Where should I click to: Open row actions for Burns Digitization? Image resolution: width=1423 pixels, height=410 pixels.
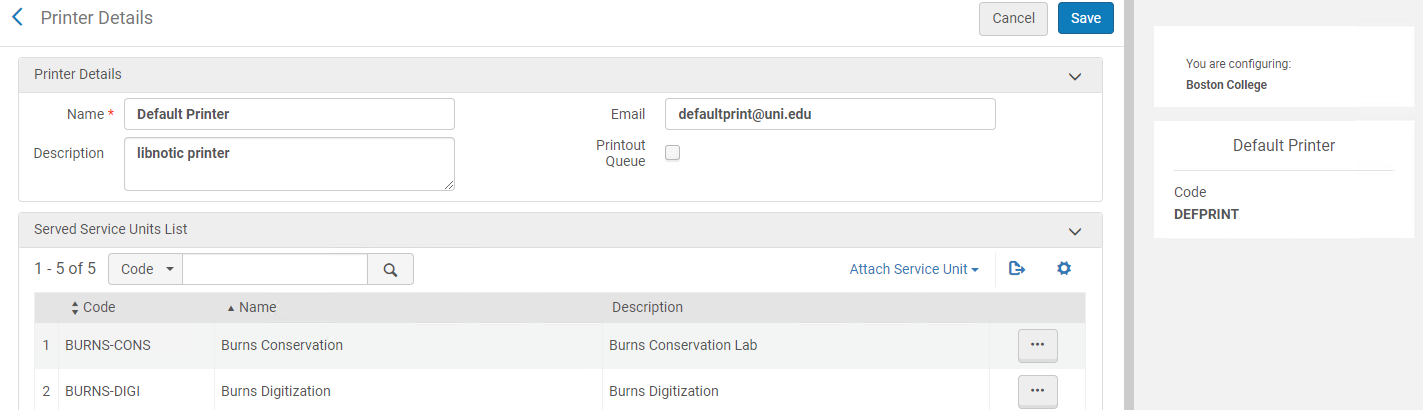1037,391
